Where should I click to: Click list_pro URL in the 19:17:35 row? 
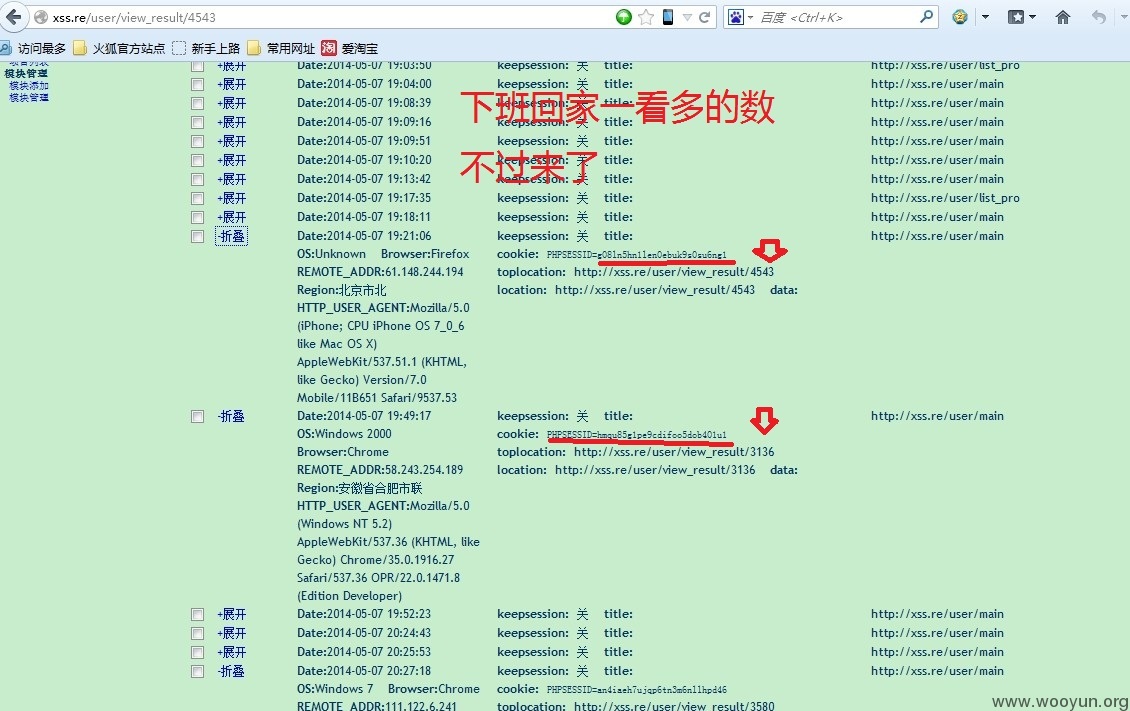pos(945,198)
